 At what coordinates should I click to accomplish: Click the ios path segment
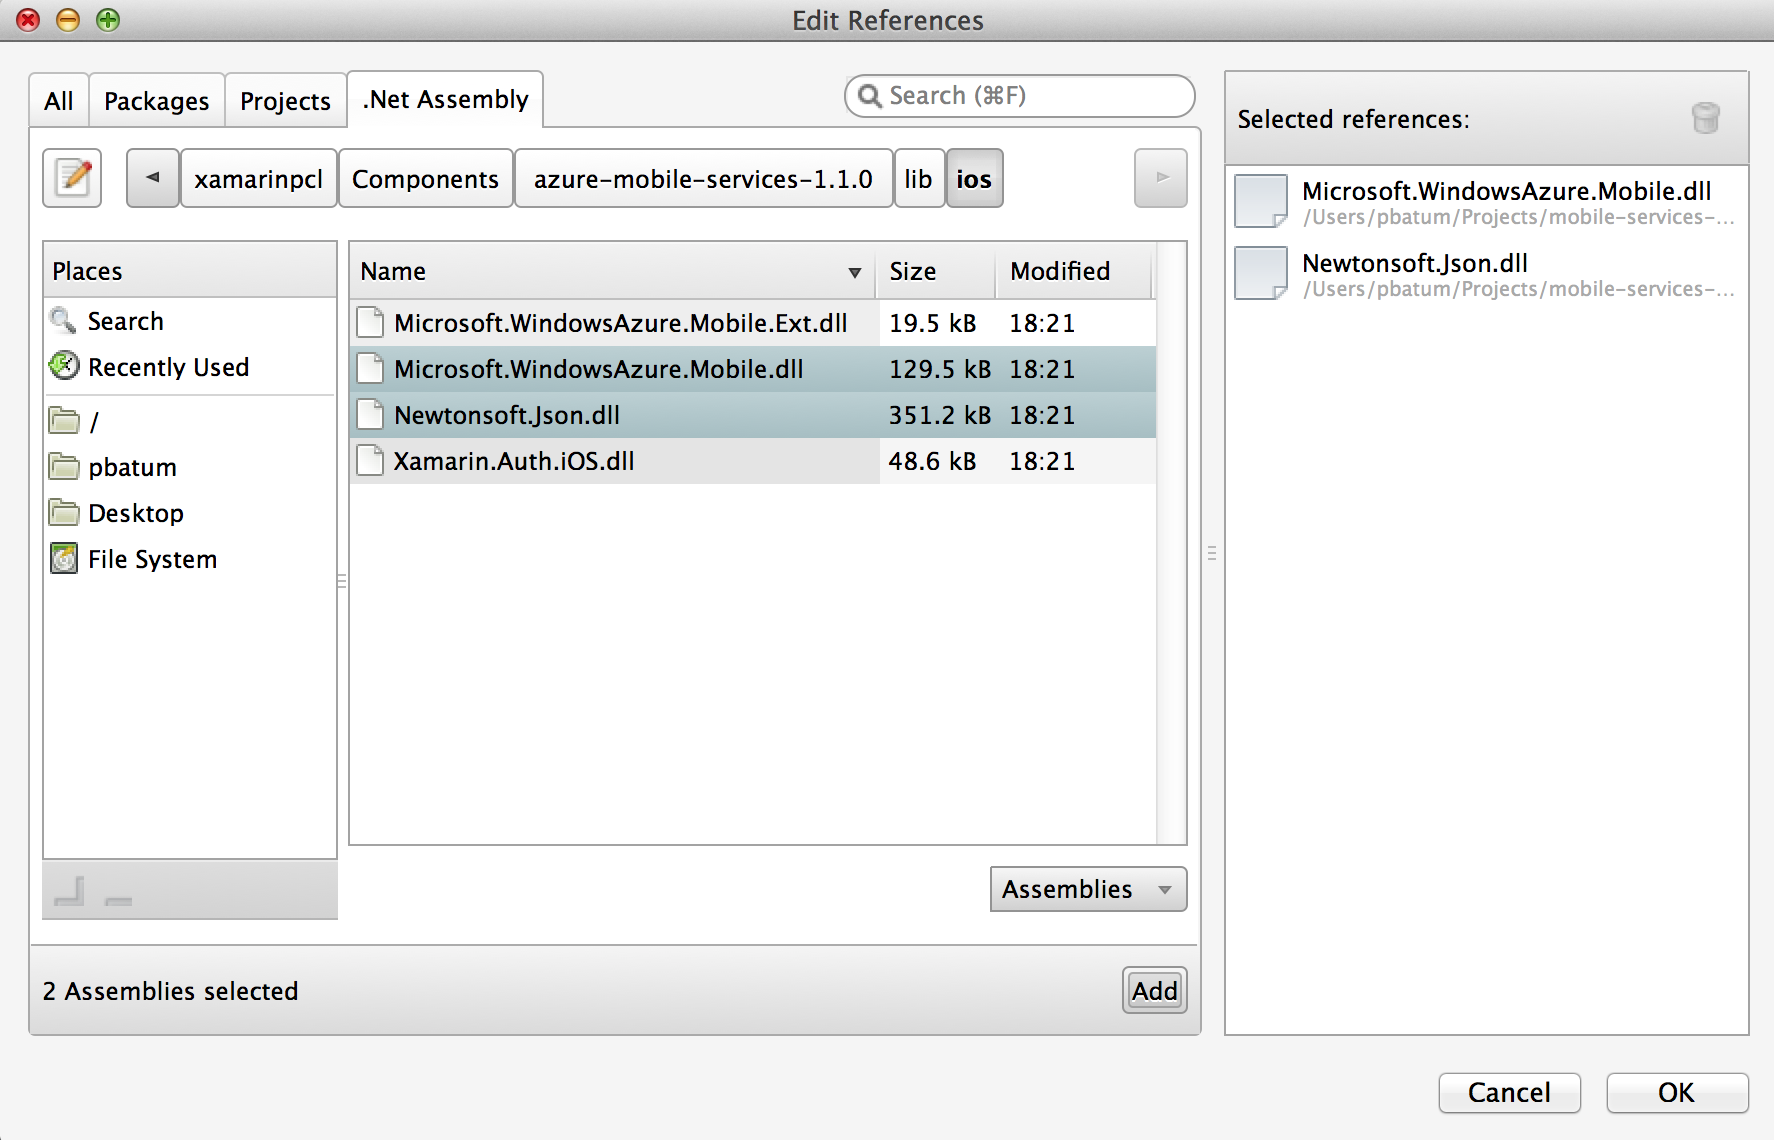[974, 178]
